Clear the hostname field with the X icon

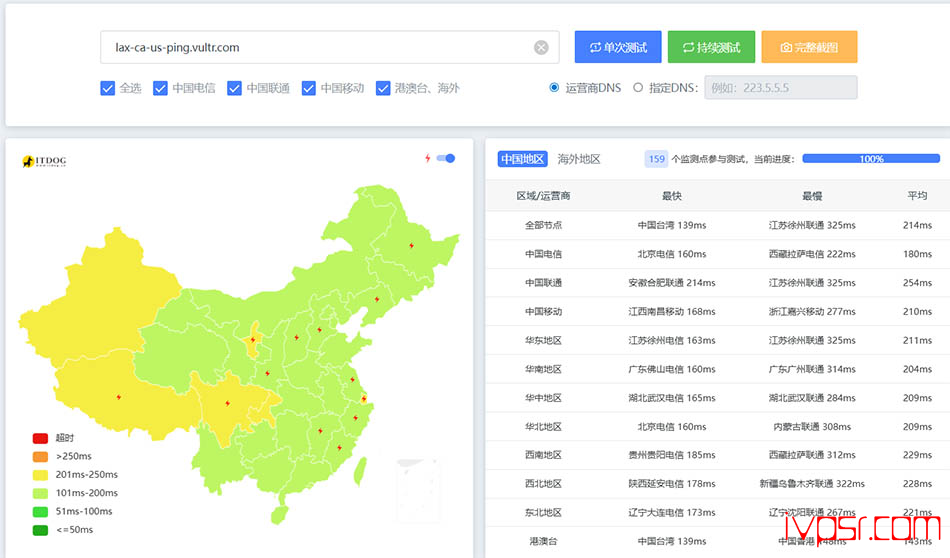point(541,47)
